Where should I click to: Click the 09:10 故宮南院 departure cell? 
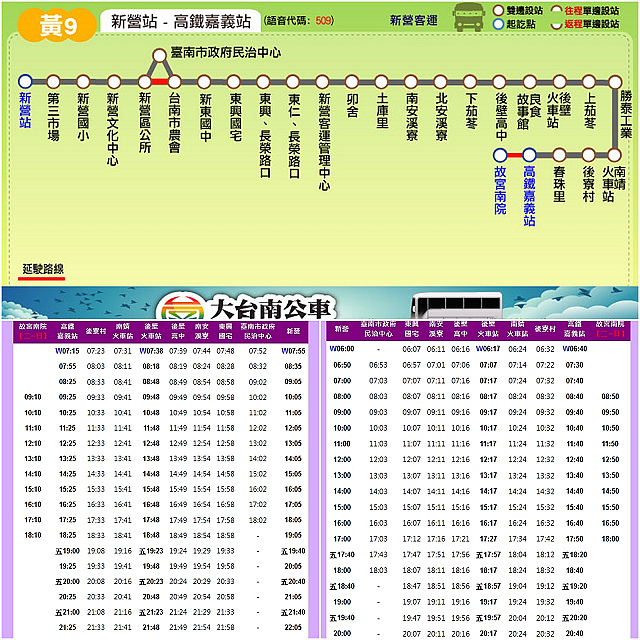point(33,397)
